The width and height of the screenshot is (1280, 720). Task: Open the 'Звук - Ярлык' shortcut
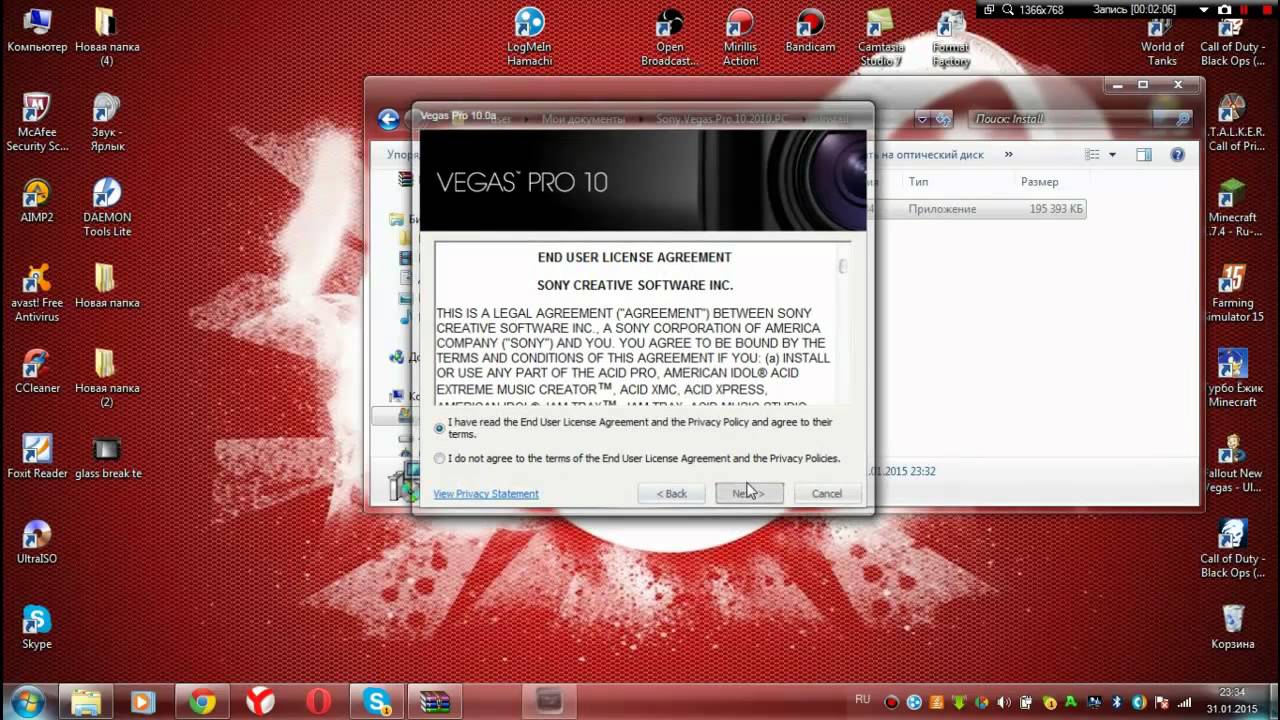click(107, 122)
